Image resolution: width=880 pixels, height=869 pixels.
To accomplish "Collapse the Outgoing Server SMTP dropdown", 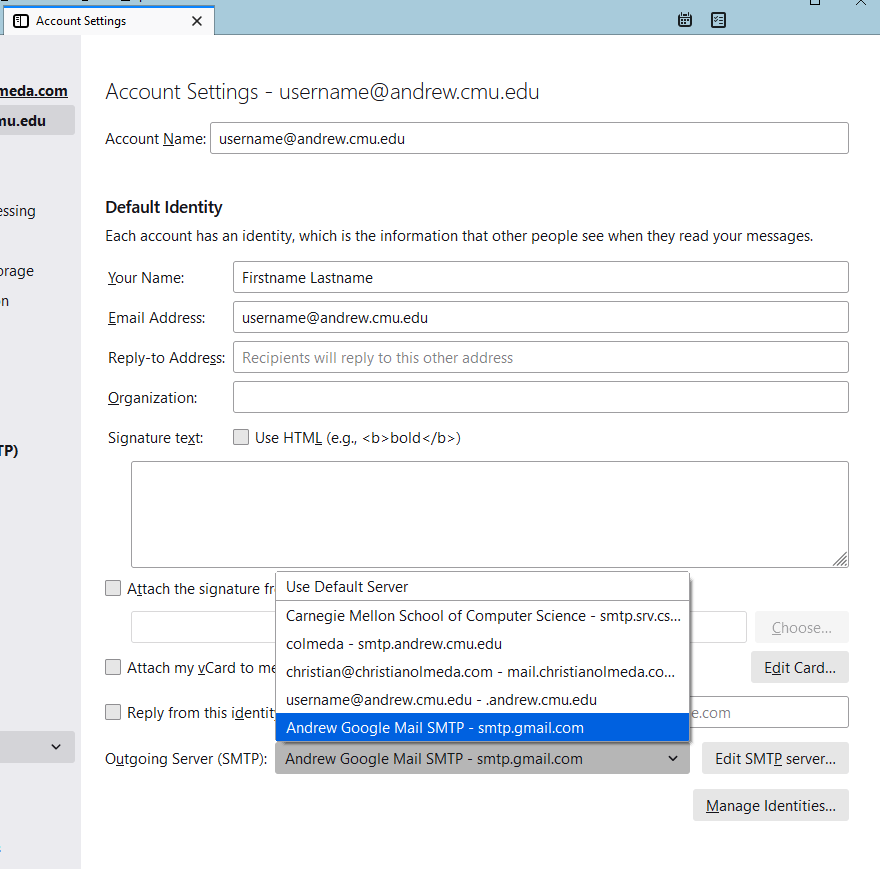I will tap(482, 758).
